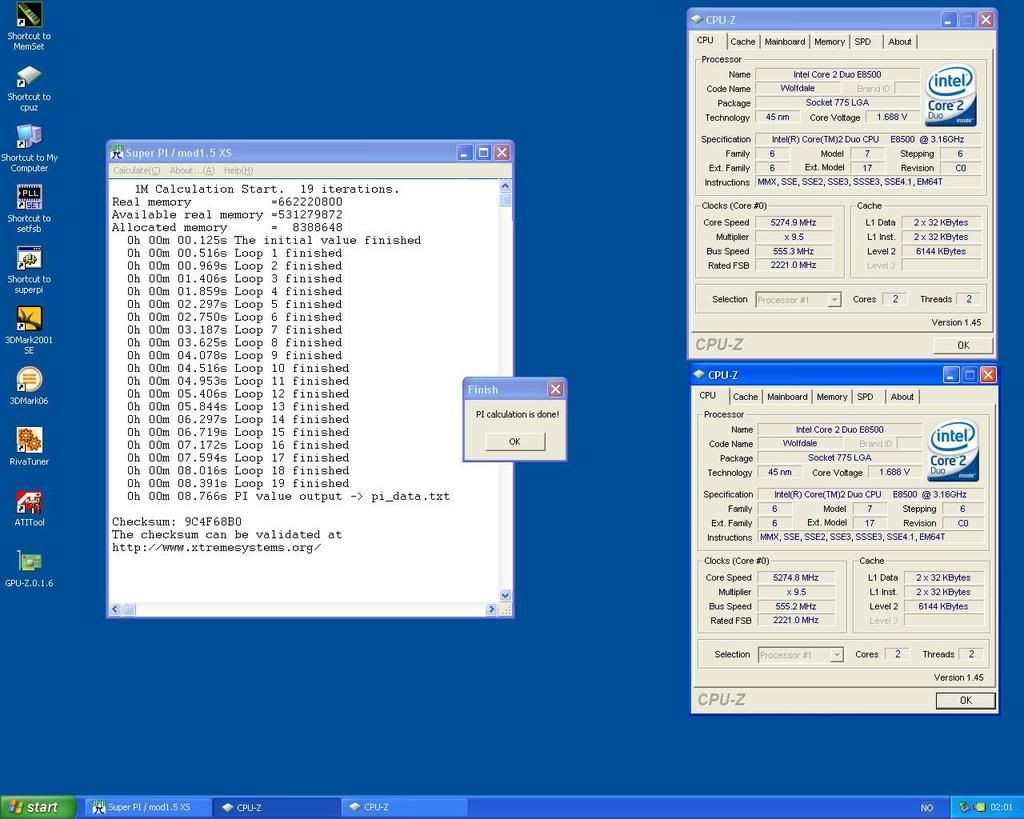Viewport: 1024px width, 819px height.
Task: Switch to Mainboard tab in lower CPU-Z
Action: pyautogui.click(x=787, y=396)
